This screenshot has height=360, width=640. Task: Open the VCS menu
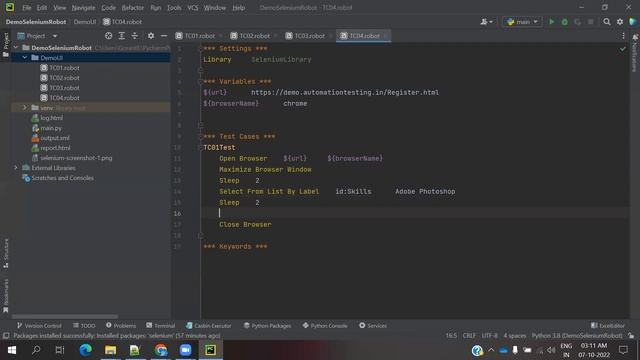click(x=193, y=7)
